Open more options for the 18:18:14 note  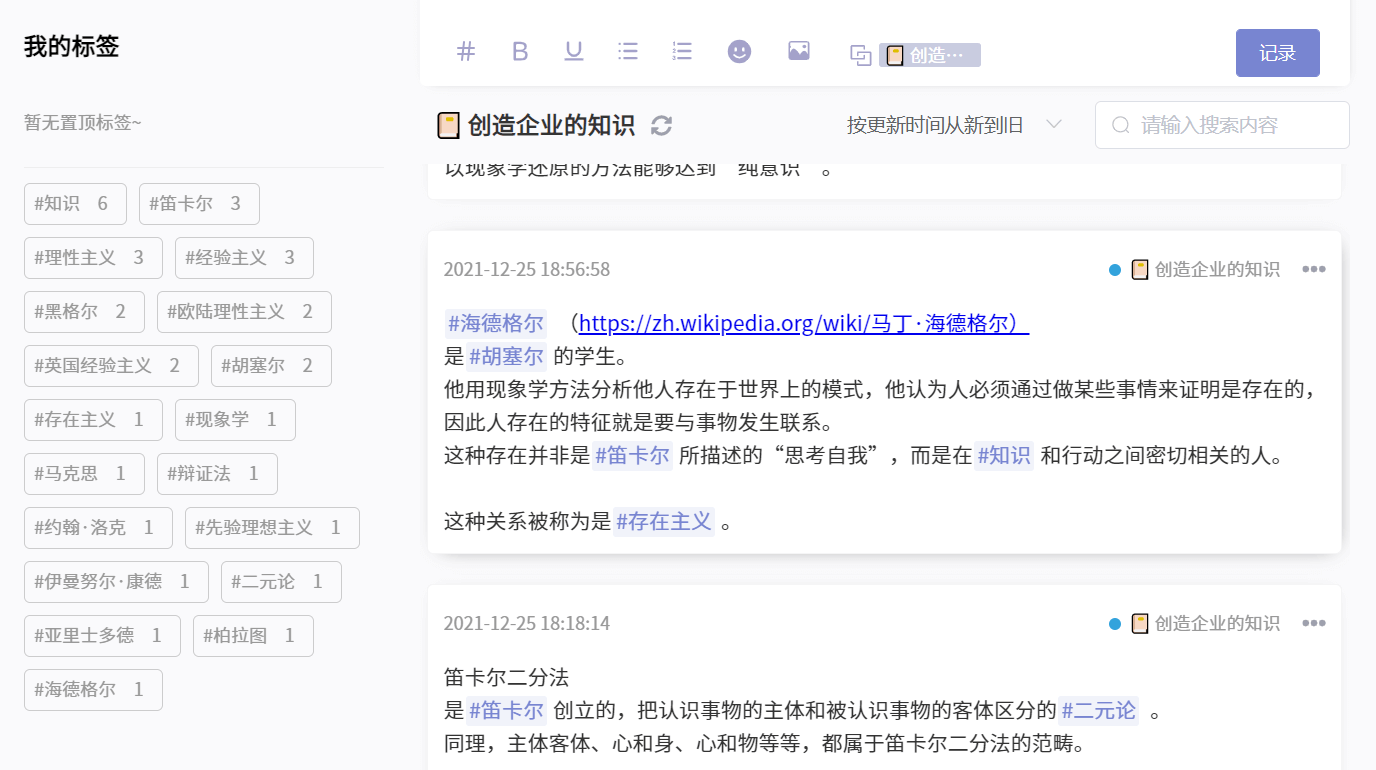[1314, 623]
